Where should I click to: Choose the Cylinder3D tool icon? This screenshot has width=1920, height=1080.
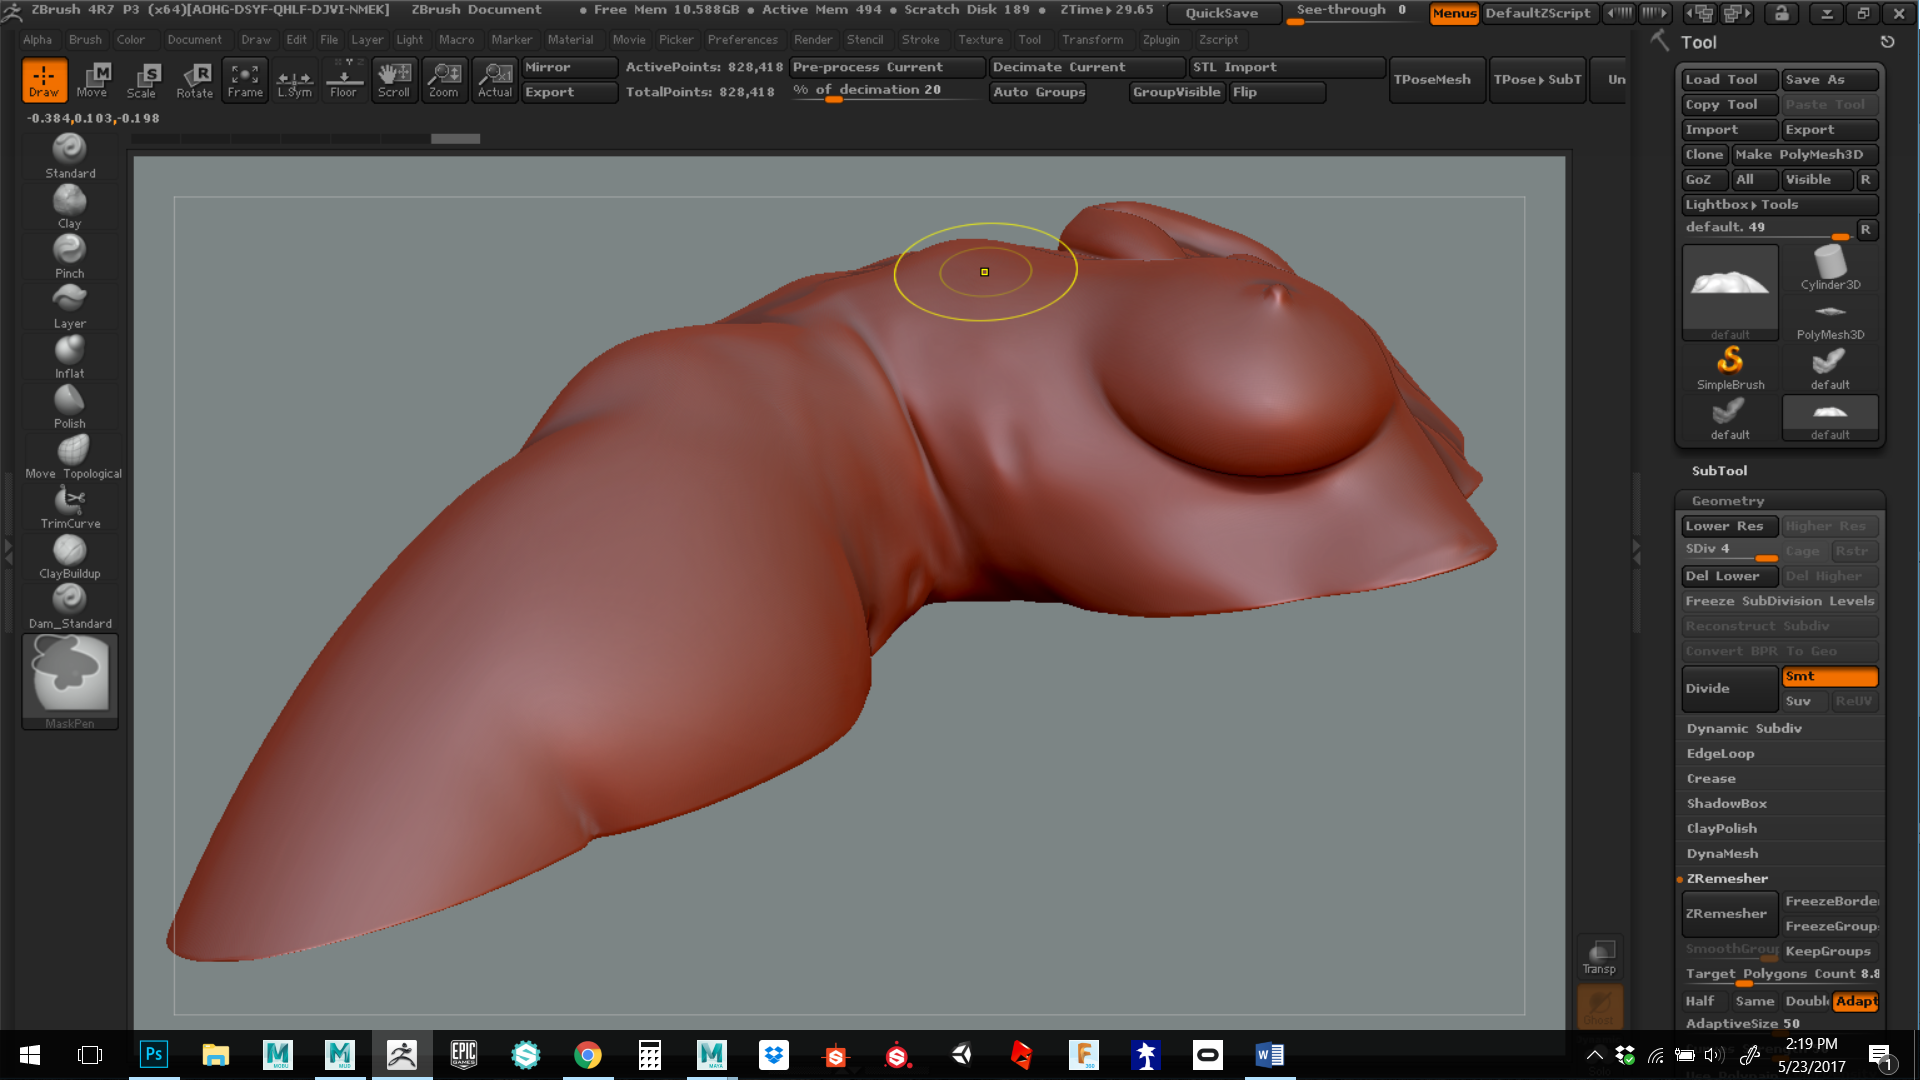1830,267
